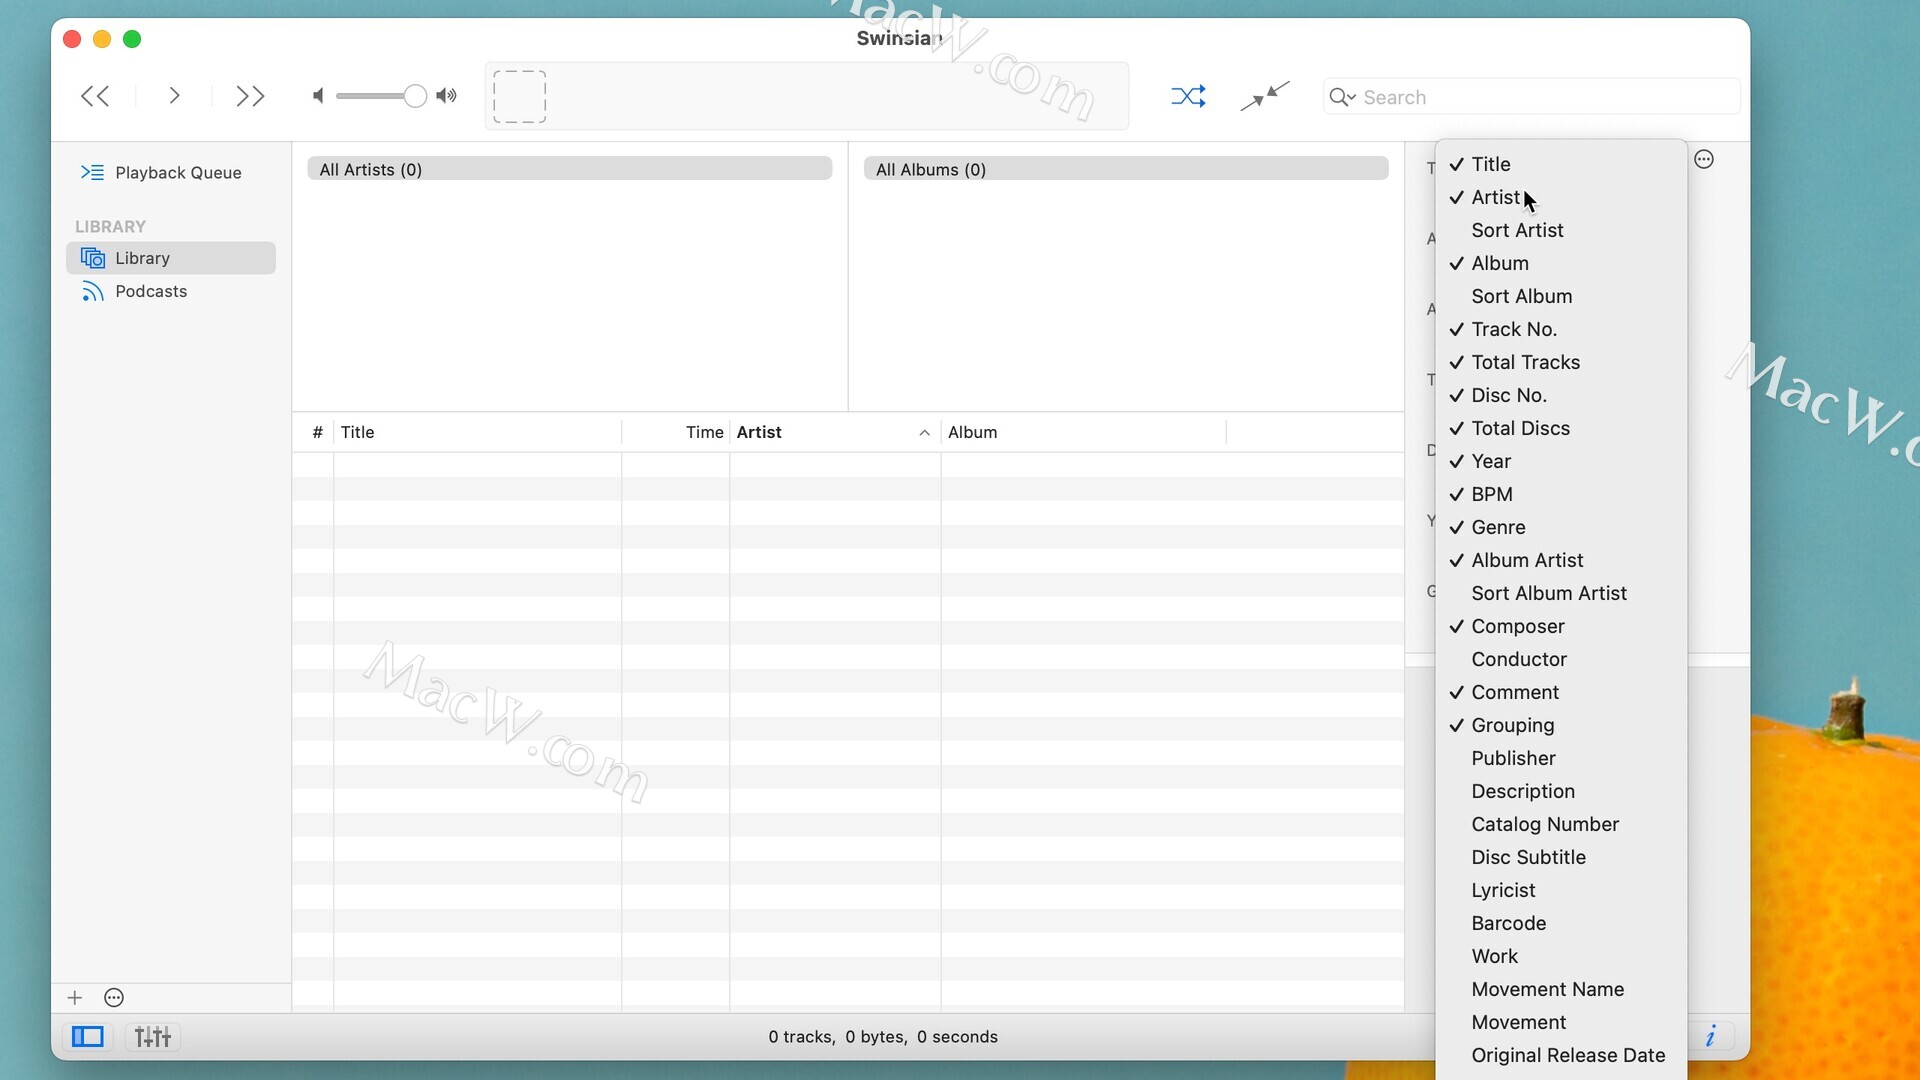Click the Podcasts feed icon
The image size is (1920, 1080).
tap(92, 291)
